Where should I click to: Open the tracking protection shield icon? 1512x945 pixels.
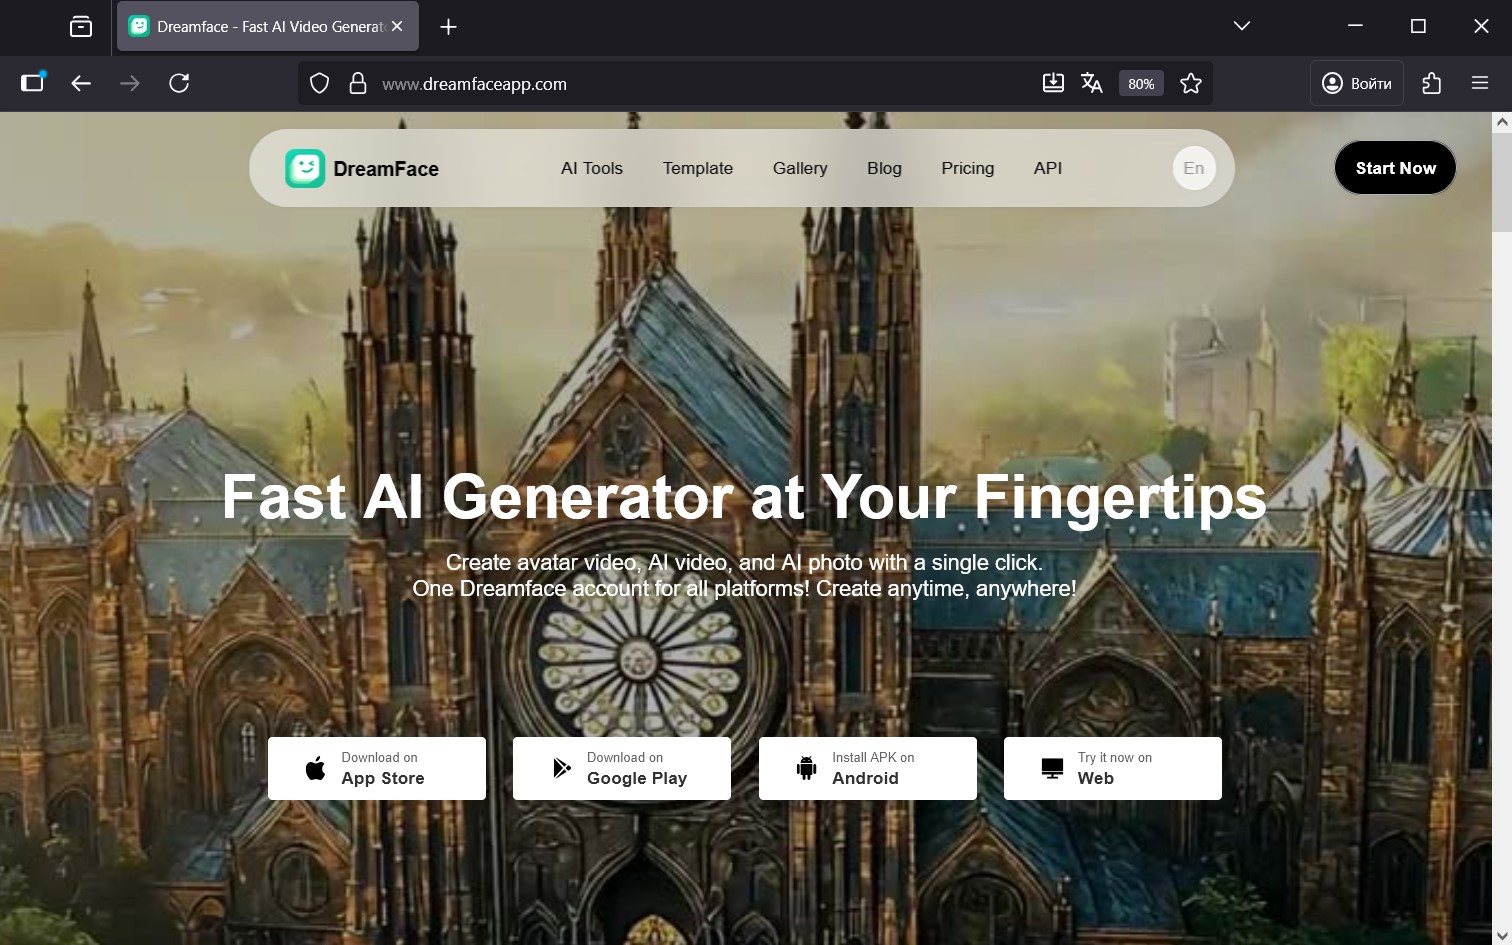point(319,84)
